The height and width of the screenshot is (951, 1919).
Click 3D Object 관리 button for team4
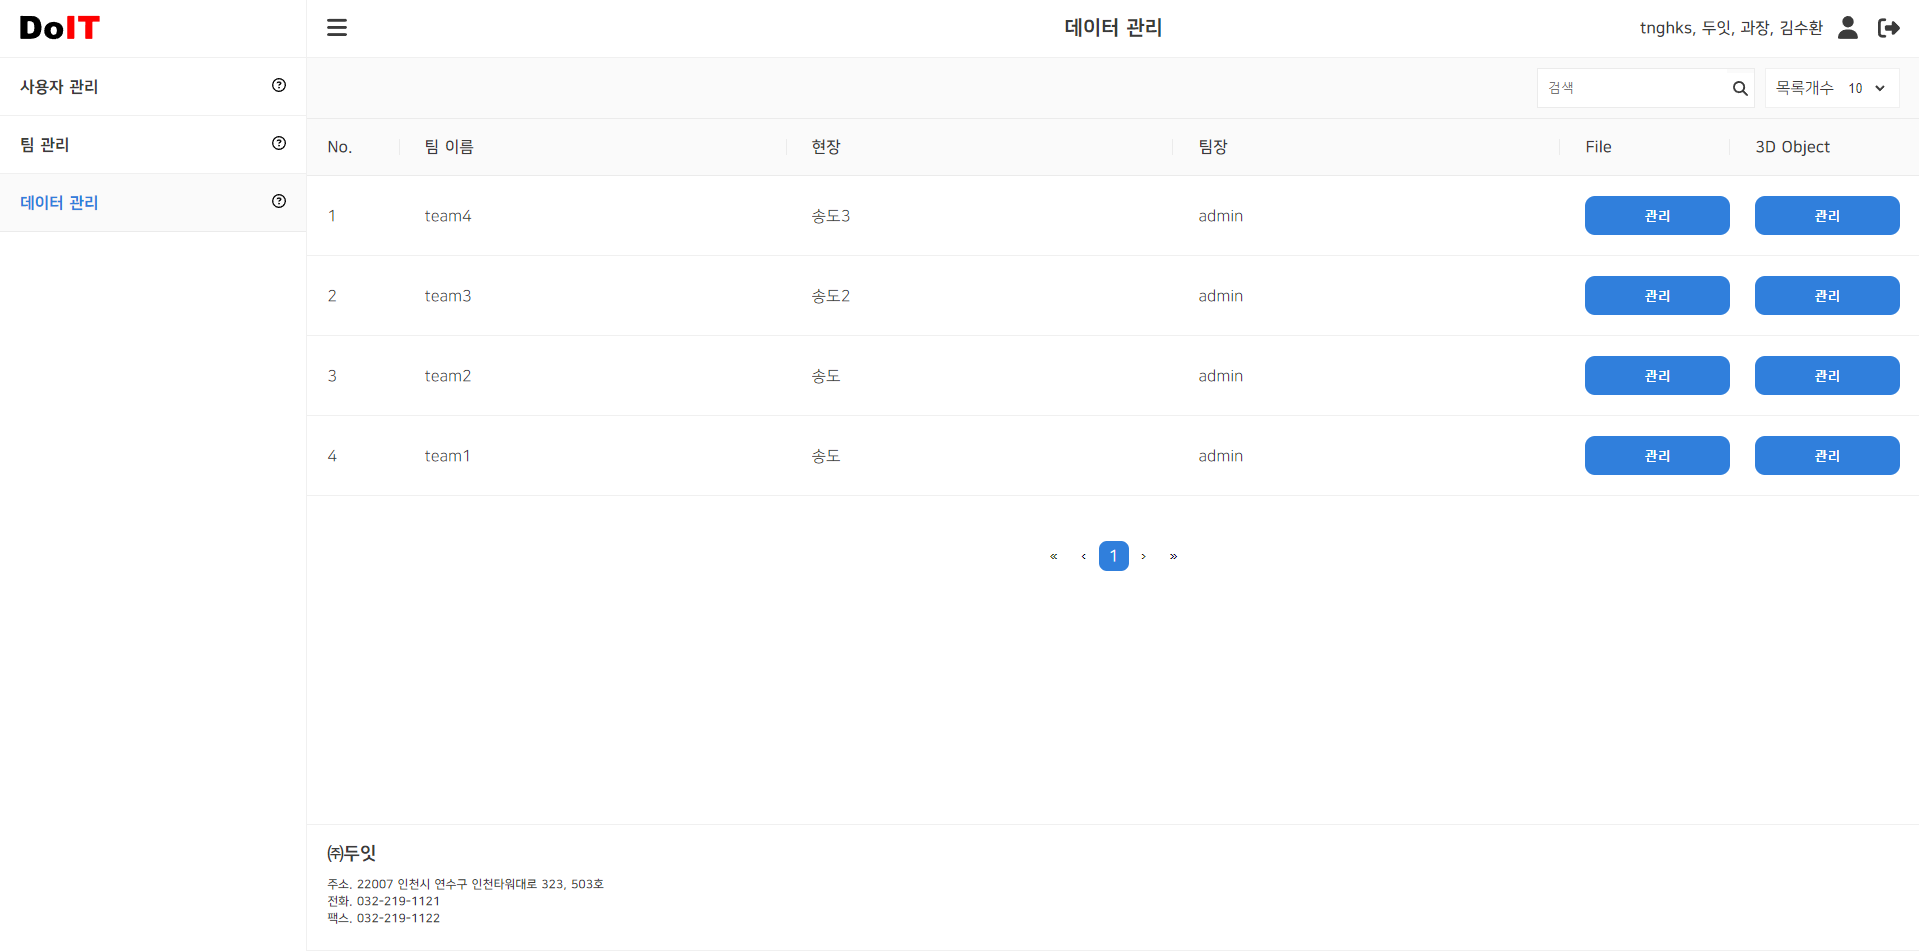click(x=1827, y=216)
